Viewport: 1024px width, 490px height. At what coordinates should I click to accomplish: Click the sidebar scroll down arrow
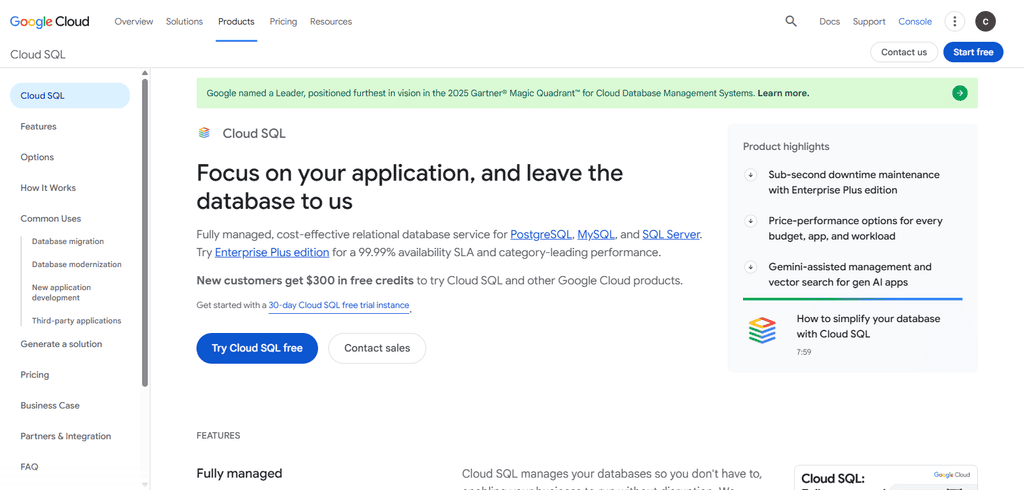145,484
